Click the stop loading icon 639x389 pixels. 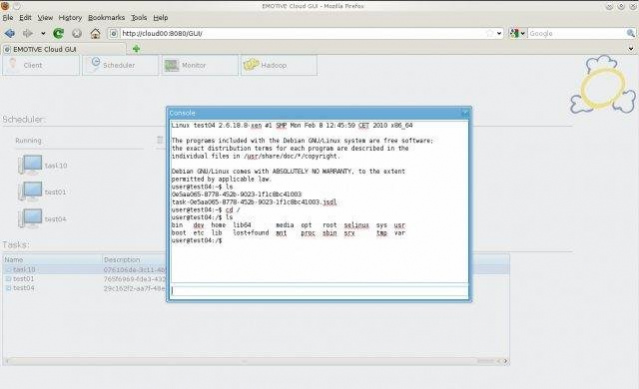point(77,33)
